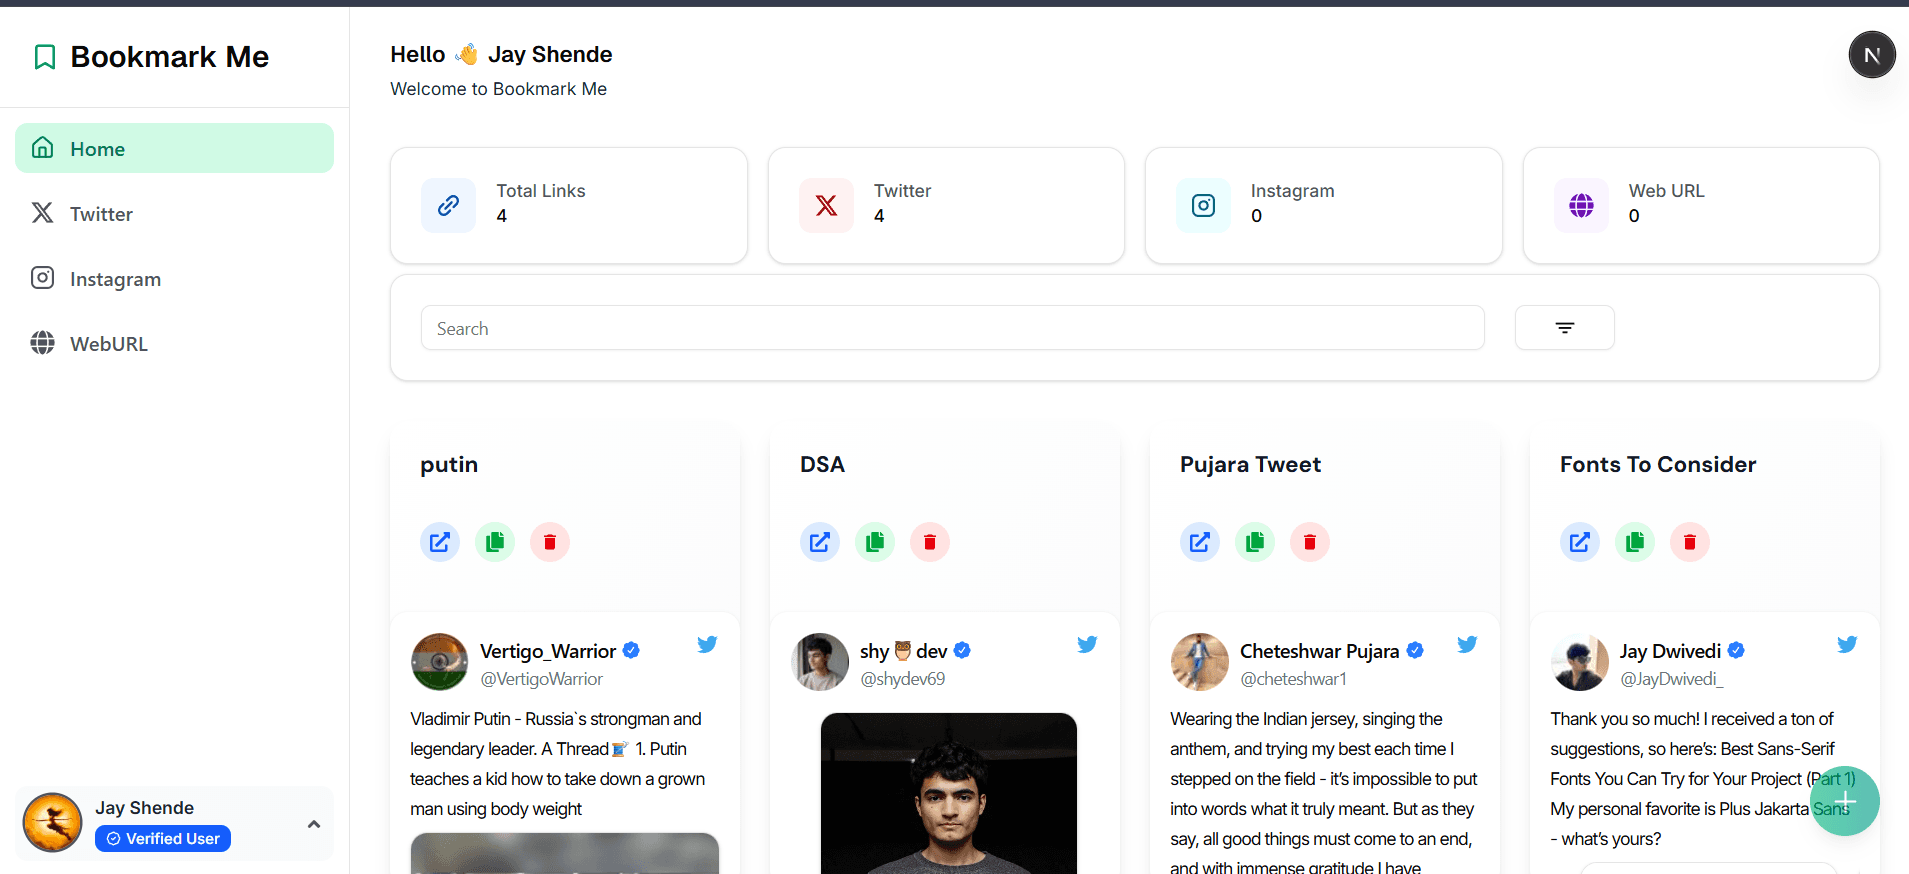The width and height of the screenshot is (1909, 874).
Task: Click the Vertigo_Warrior author name
Action: coord(548,651)
